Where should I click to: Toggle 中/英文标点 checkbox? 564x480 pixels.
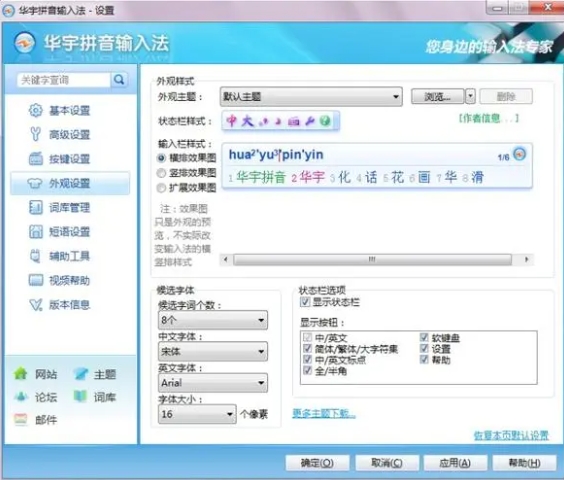click(x=307, y=359)
